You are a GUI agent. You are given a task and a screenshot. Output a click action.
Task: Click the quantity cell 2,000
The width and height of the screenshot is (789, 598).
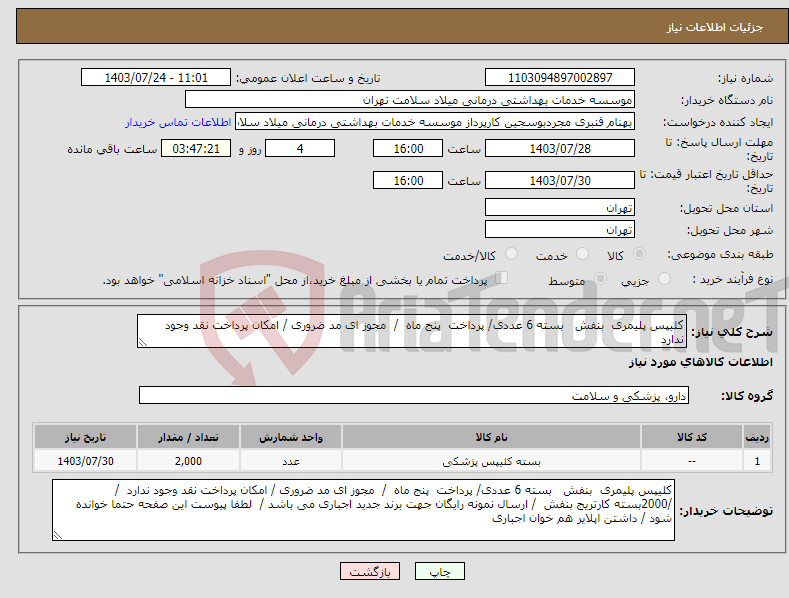coord(188,461)
